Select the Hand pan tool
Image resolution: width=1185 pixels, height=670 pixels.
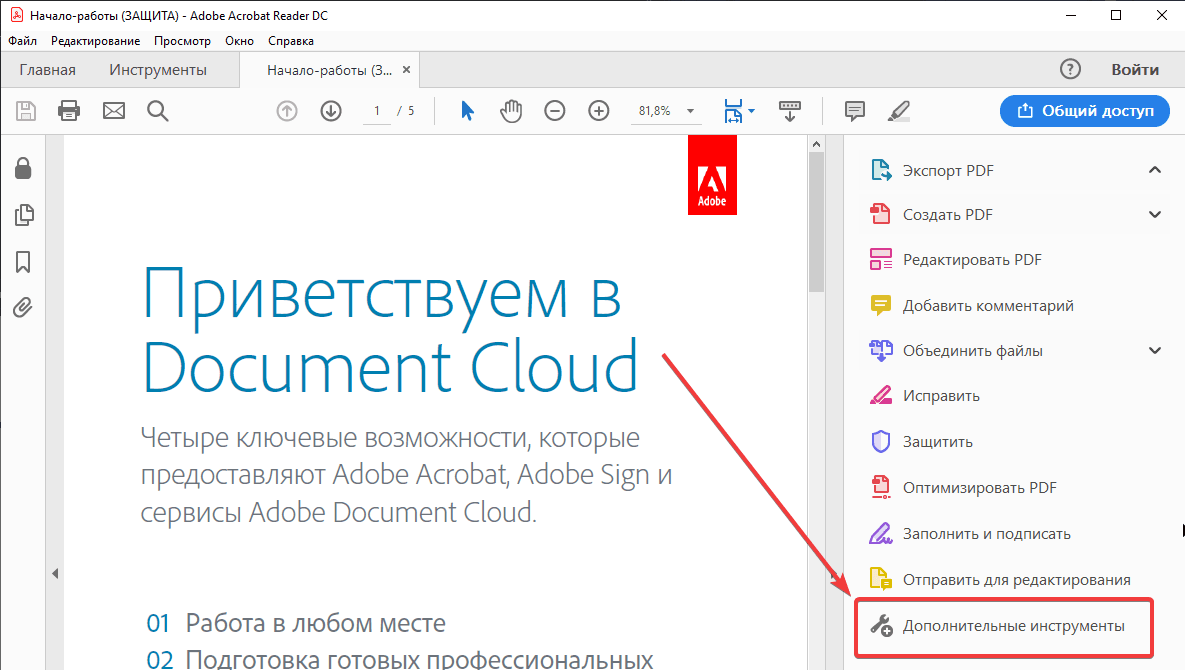511,111
